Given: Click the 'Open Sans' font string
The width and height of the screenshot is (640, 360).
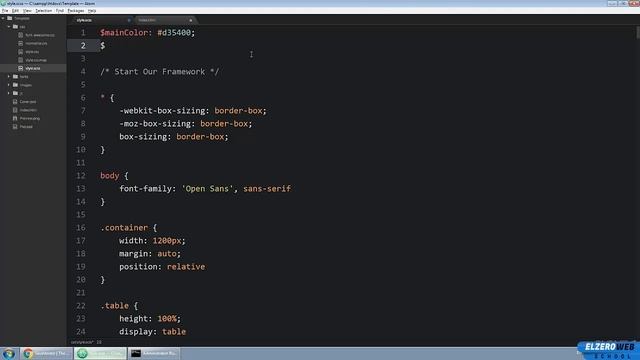Looking at the screenshot, I should click(x=207, y=189).
